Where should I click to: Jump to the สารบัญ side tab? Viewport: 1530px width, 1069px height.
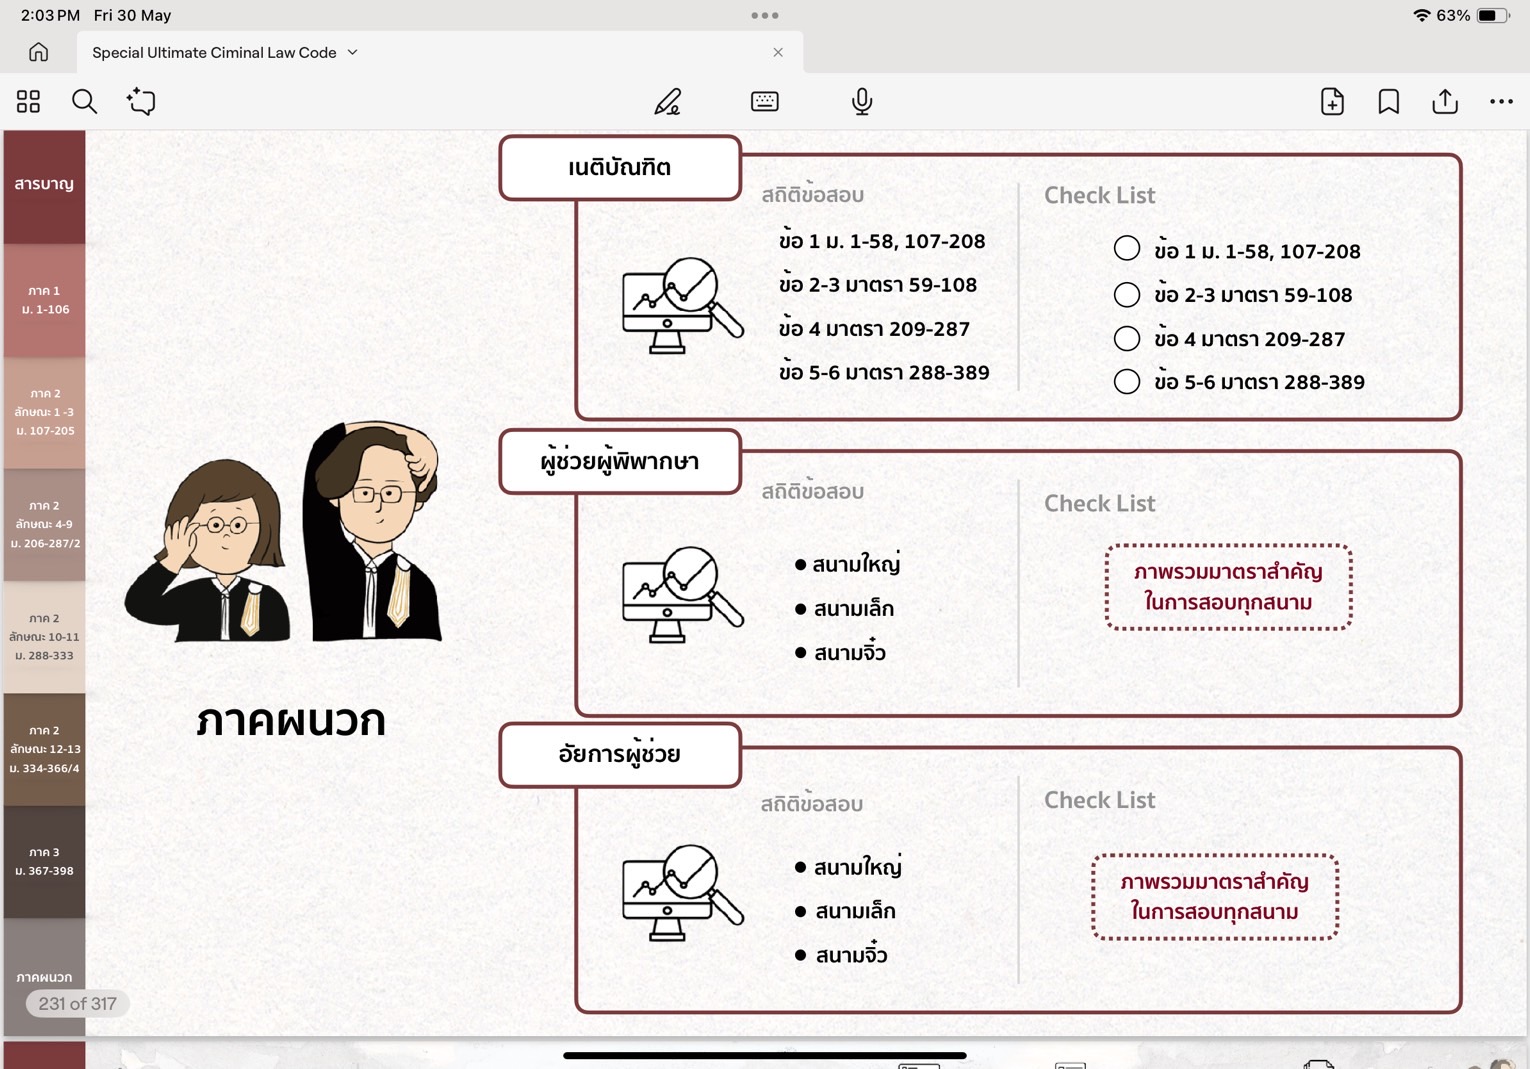(44, 186)
